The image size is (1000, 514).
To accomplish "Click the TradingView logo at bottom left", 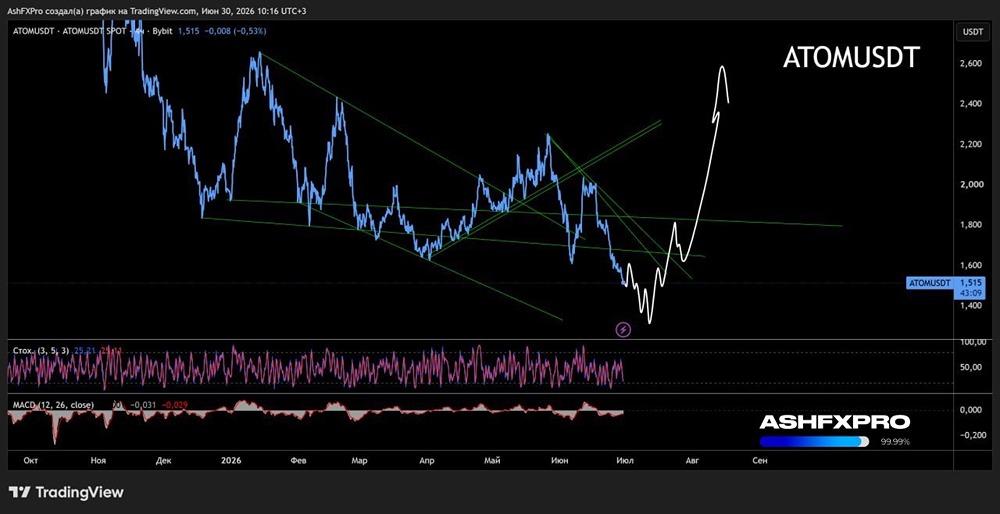I will point(66,492).
